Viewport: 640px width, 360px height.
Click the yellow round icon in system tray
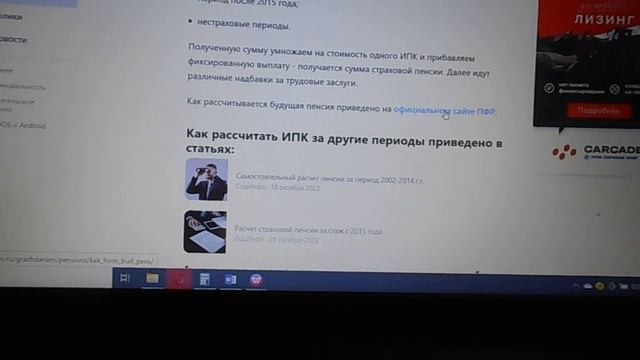(x=600, y=286)
